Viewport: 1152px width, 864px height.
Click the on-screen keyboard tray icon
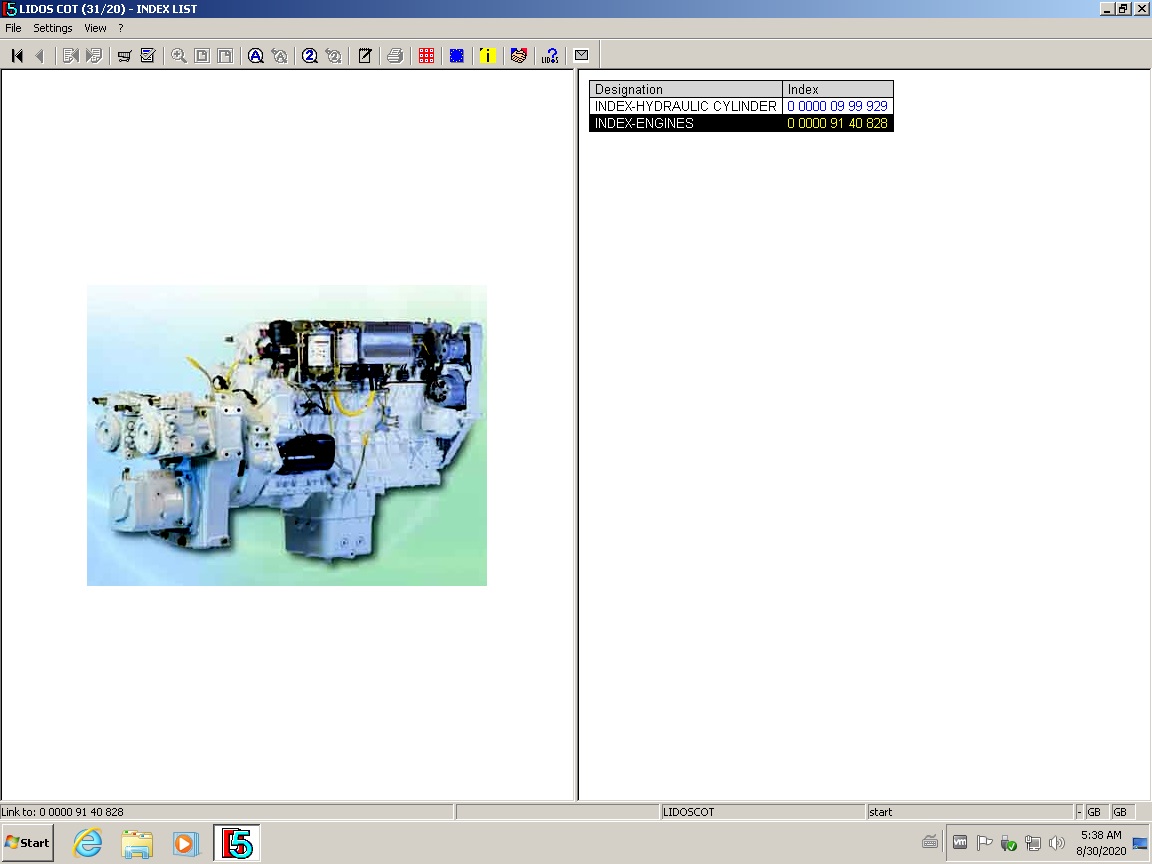(x=930, y=843)
